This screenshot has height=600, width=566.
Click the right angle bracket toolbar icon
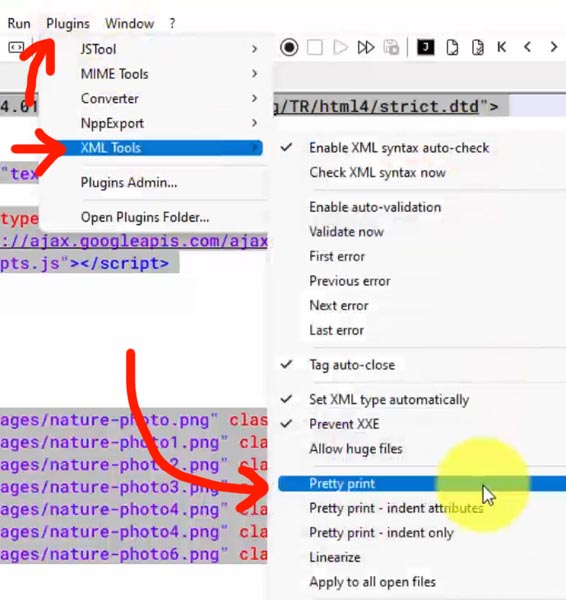tap(553, 47)
